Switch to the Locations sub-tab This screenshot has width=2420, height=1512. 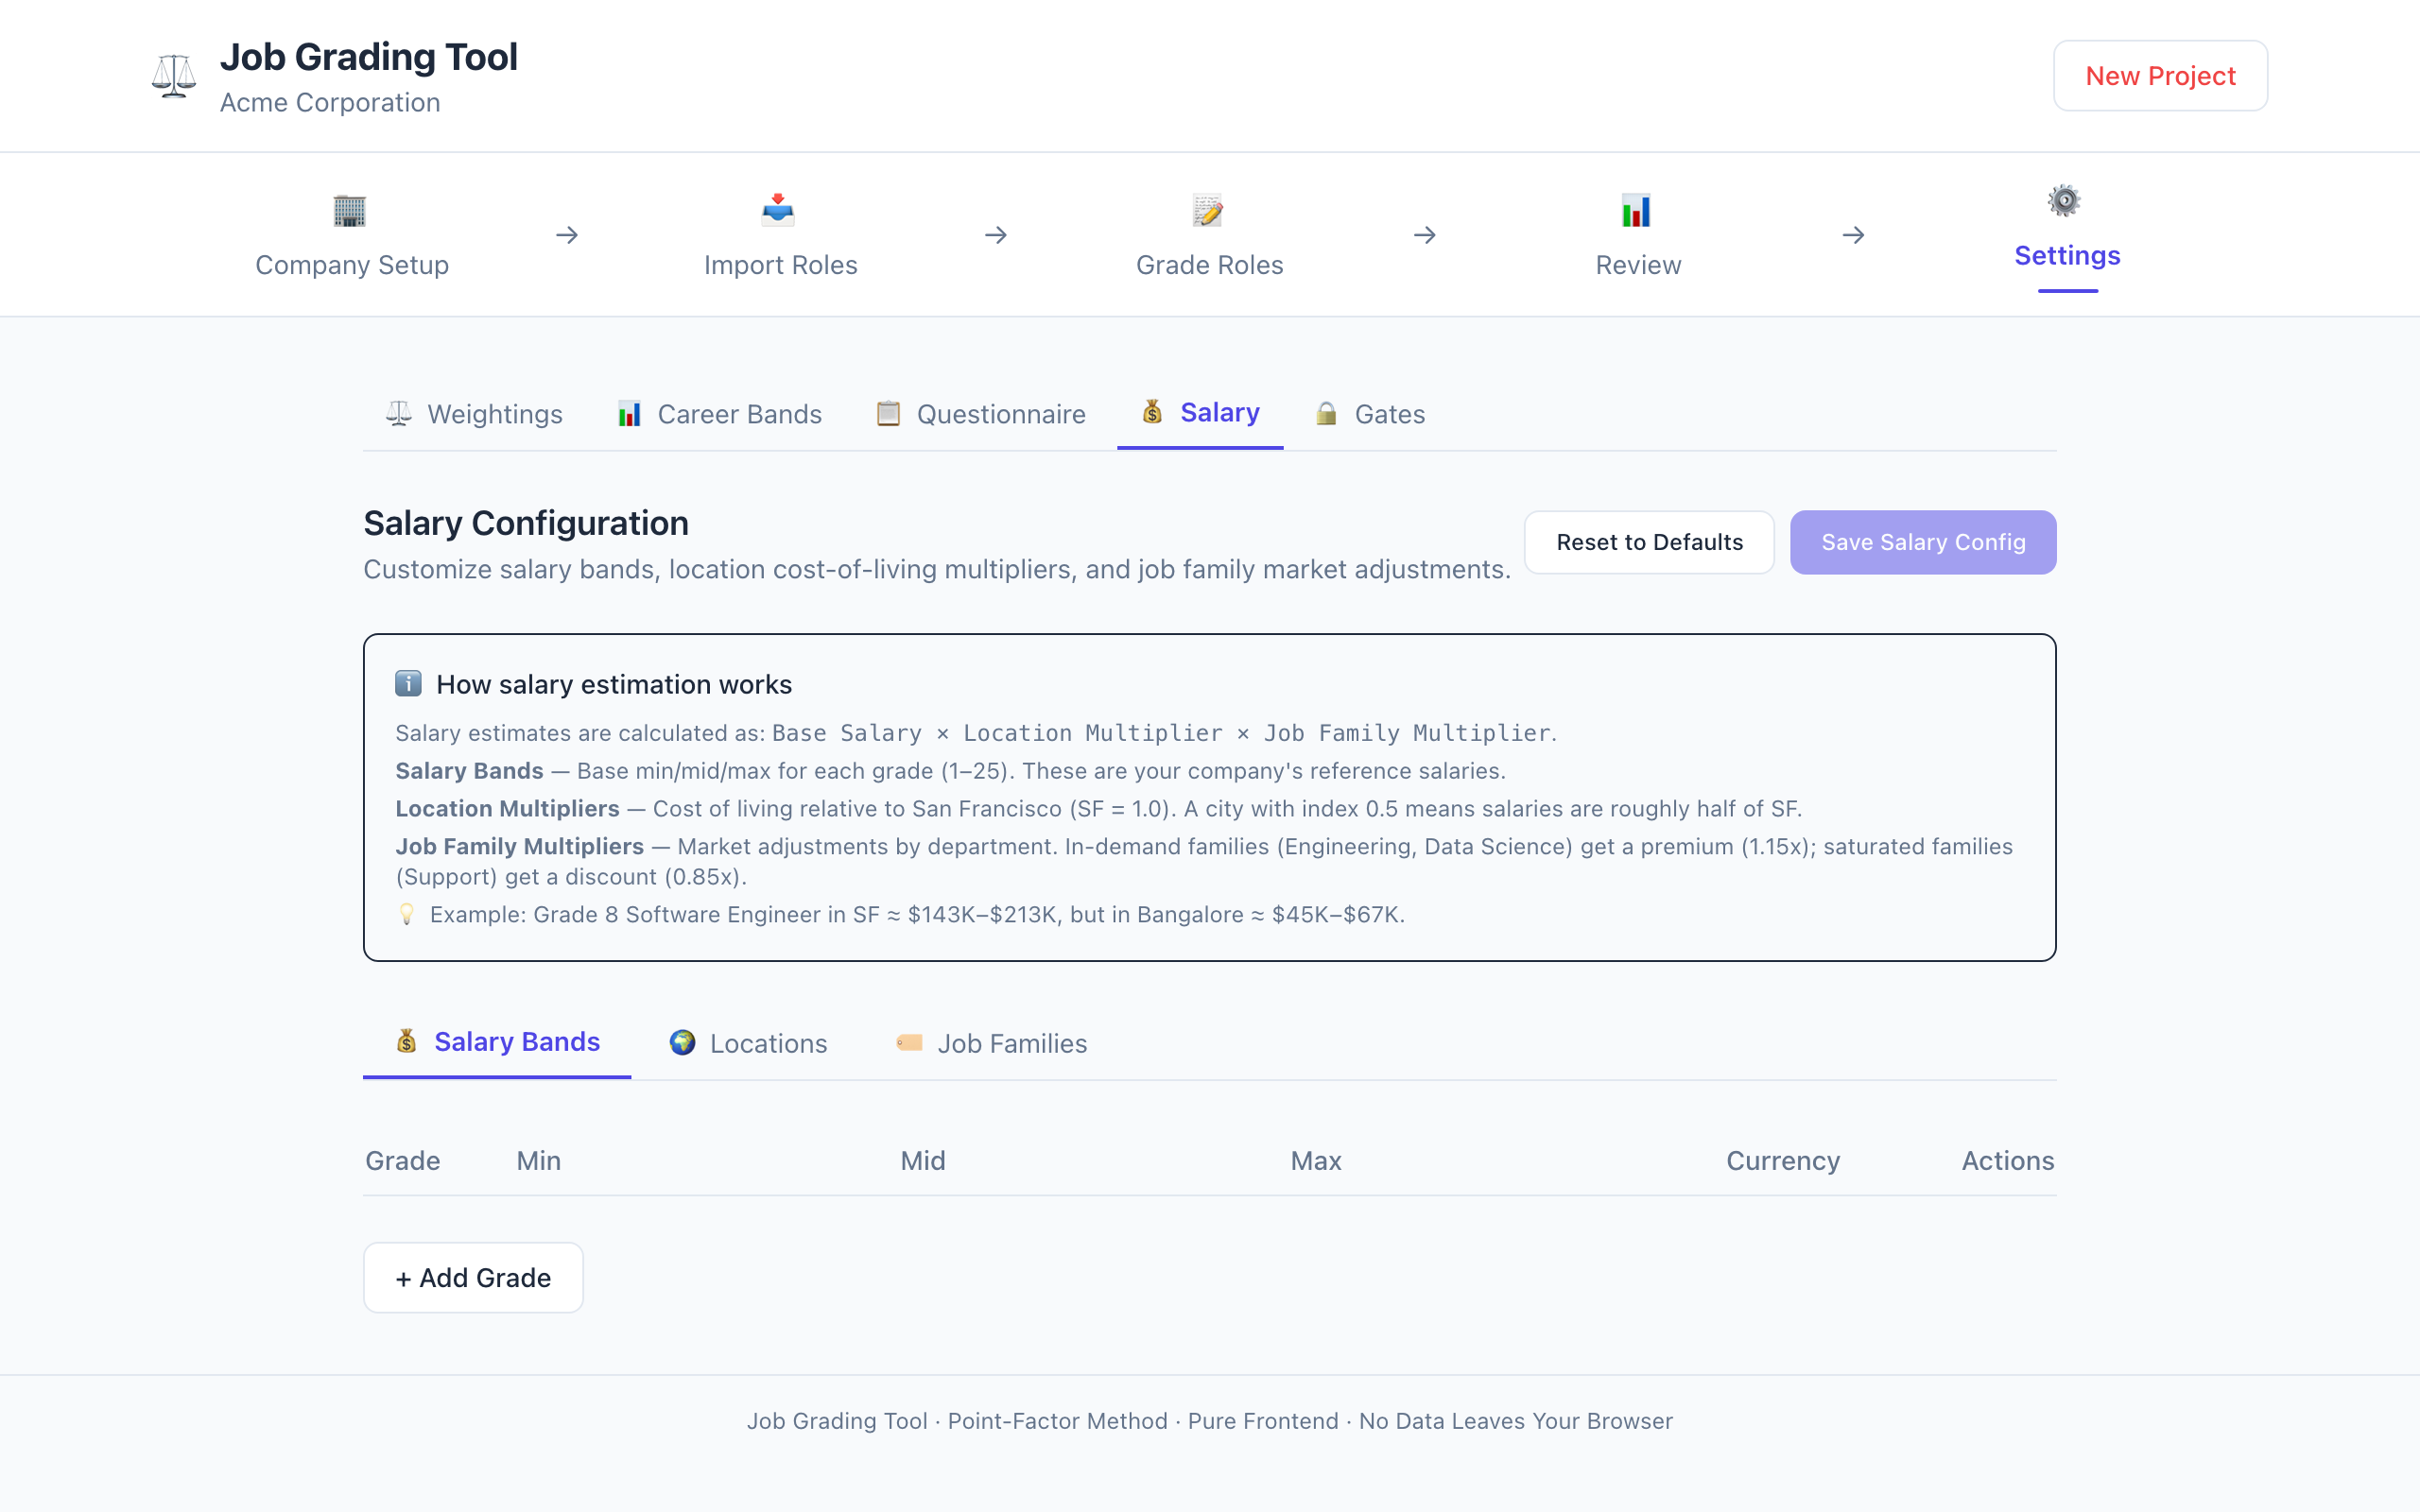748,1043
